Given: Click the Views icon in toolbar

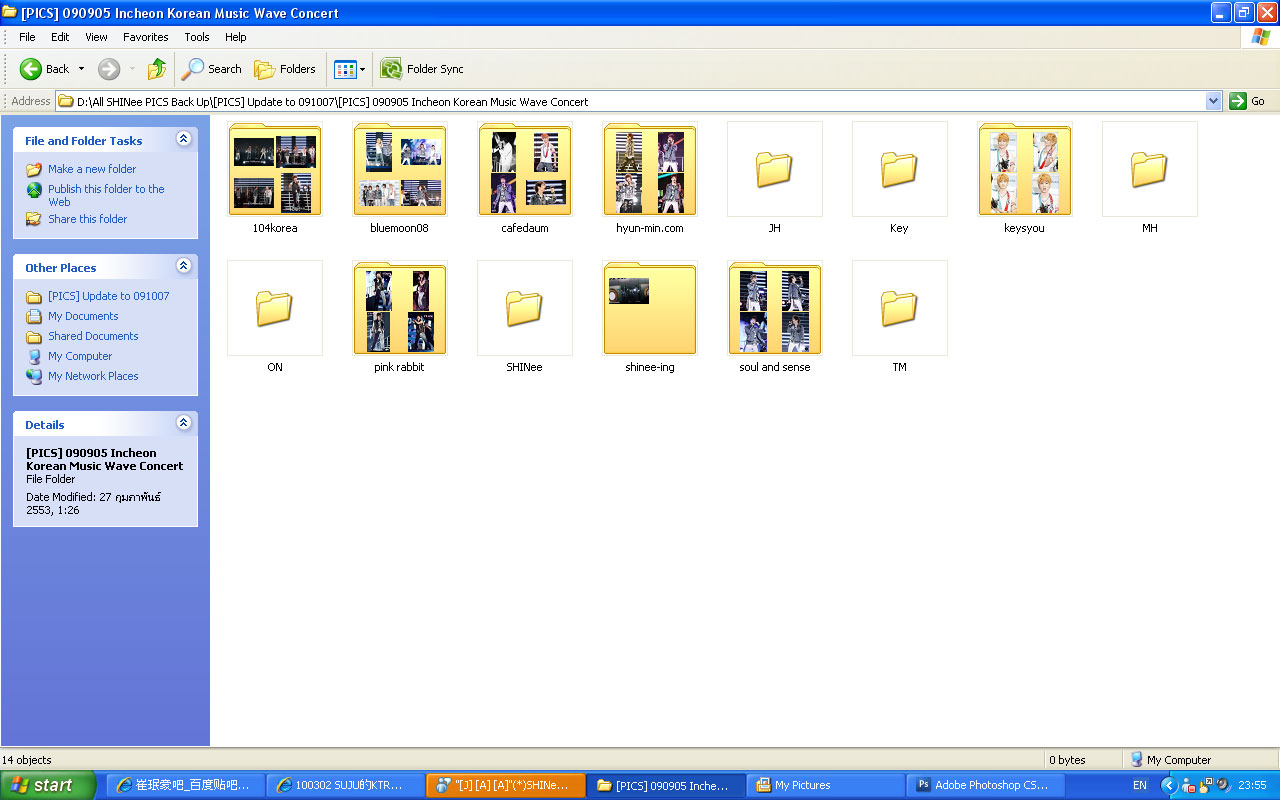Looking at the screenshot, I should (345, 69).
